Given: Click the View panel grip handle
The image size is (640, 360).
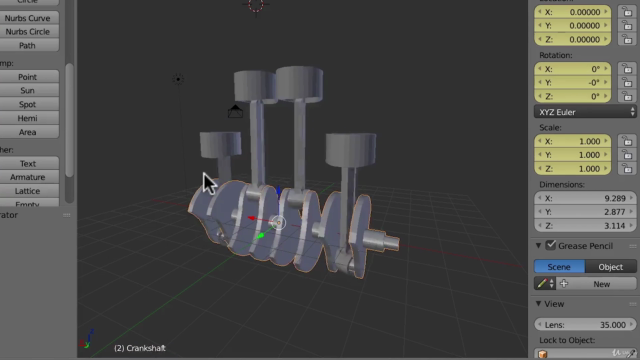Looking at the screenshot, I should click(633, 304).
